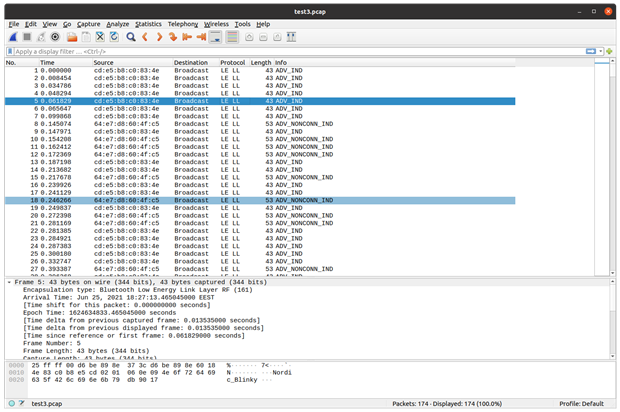Viewport: 620px width, 412px height.
Task: Click the Source column header
Action: point(104,62)
